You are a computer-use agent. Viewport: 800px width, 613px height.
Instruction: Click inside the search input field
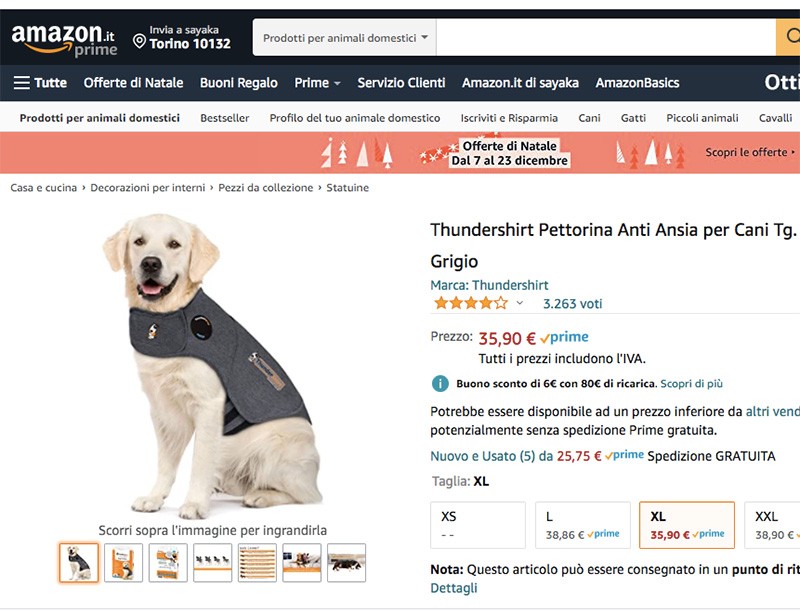click(x=600, y=36)
